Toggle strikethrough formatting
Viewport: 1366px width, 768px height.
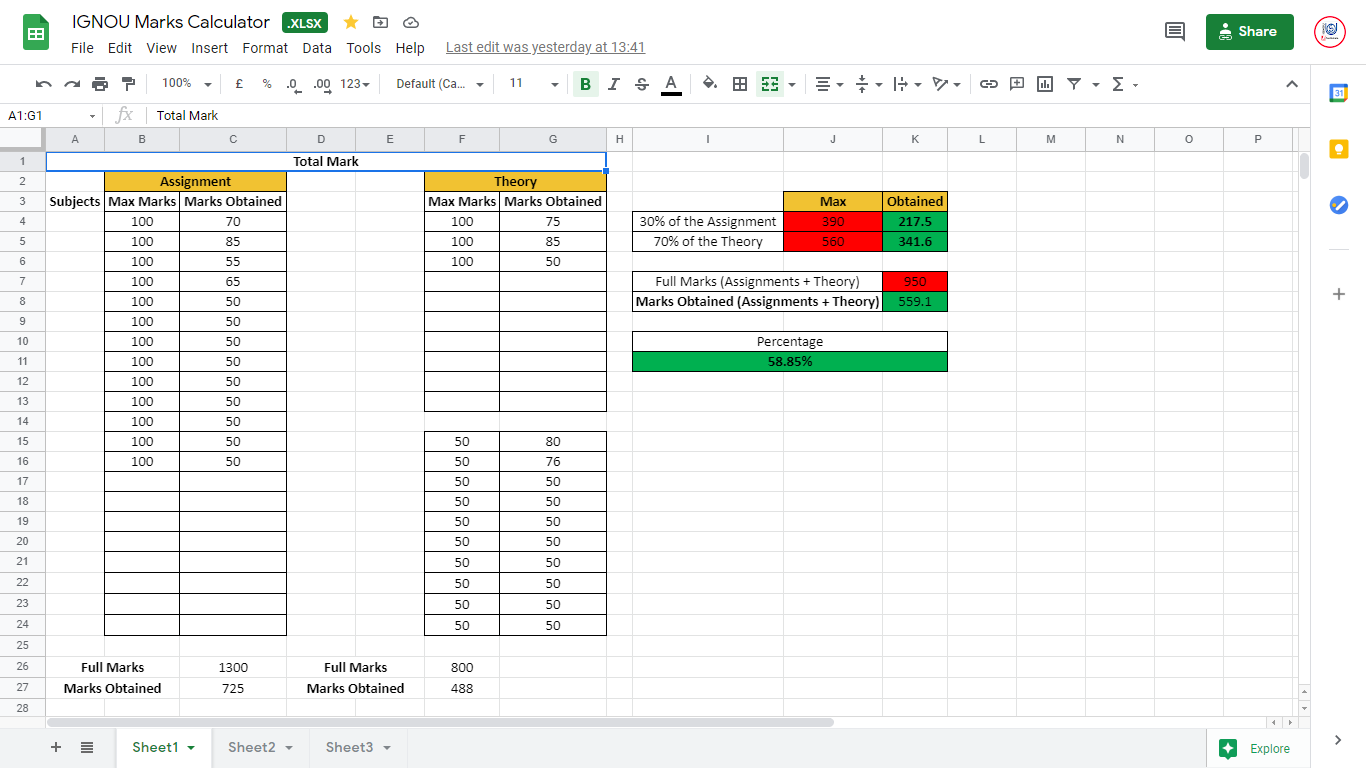(x=642, y=84)
